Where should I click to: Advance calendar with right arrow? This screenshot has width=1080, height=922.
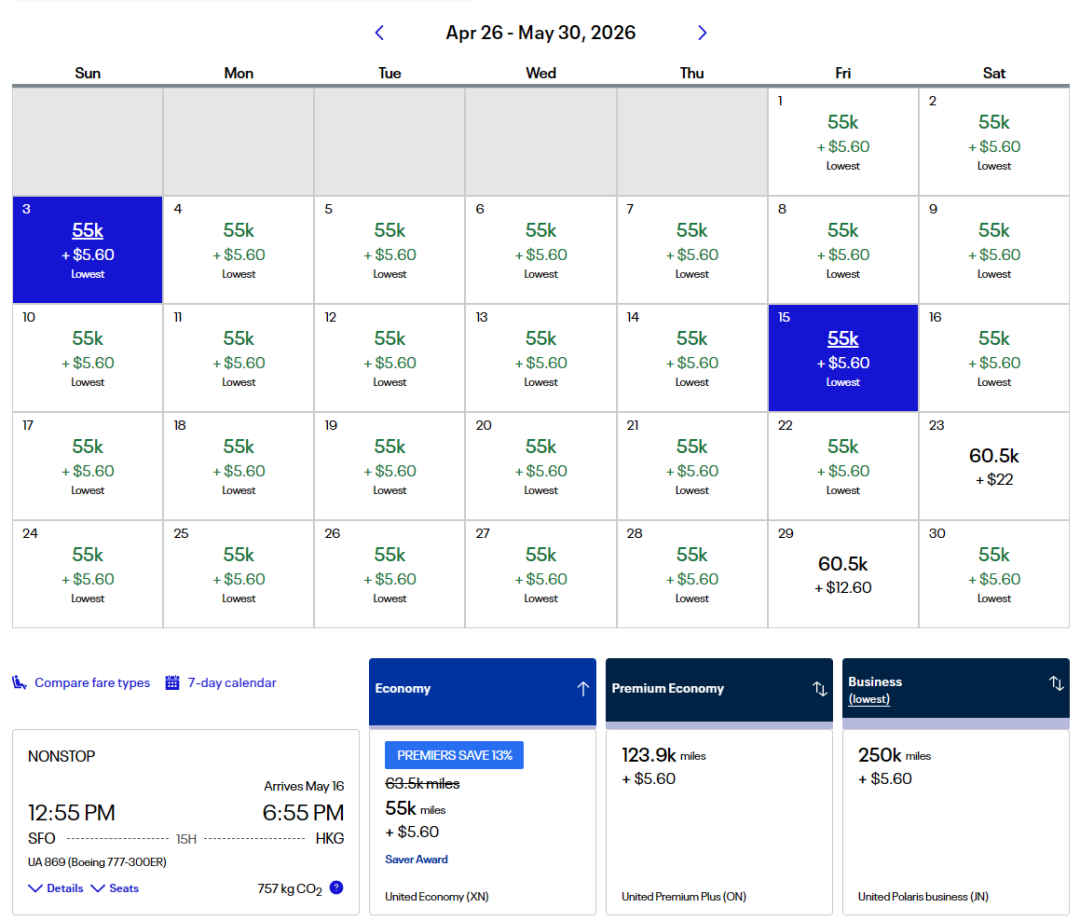[x=702, y=33]
